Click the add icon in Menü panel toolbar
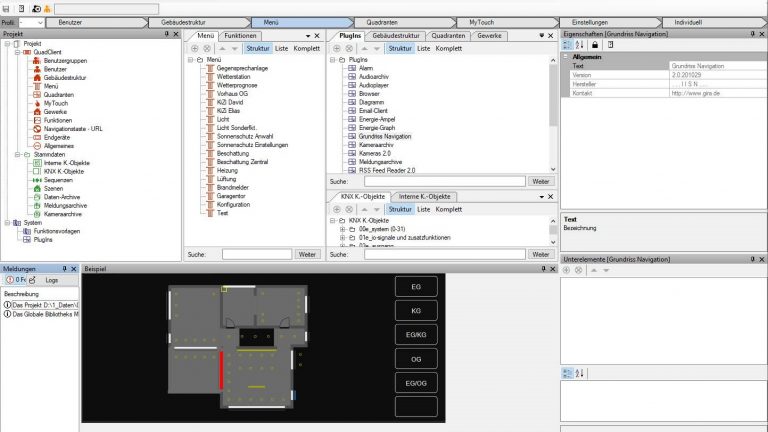Image resolution: width=768 pixels, height=432 pixels. [x=194, y=48]
